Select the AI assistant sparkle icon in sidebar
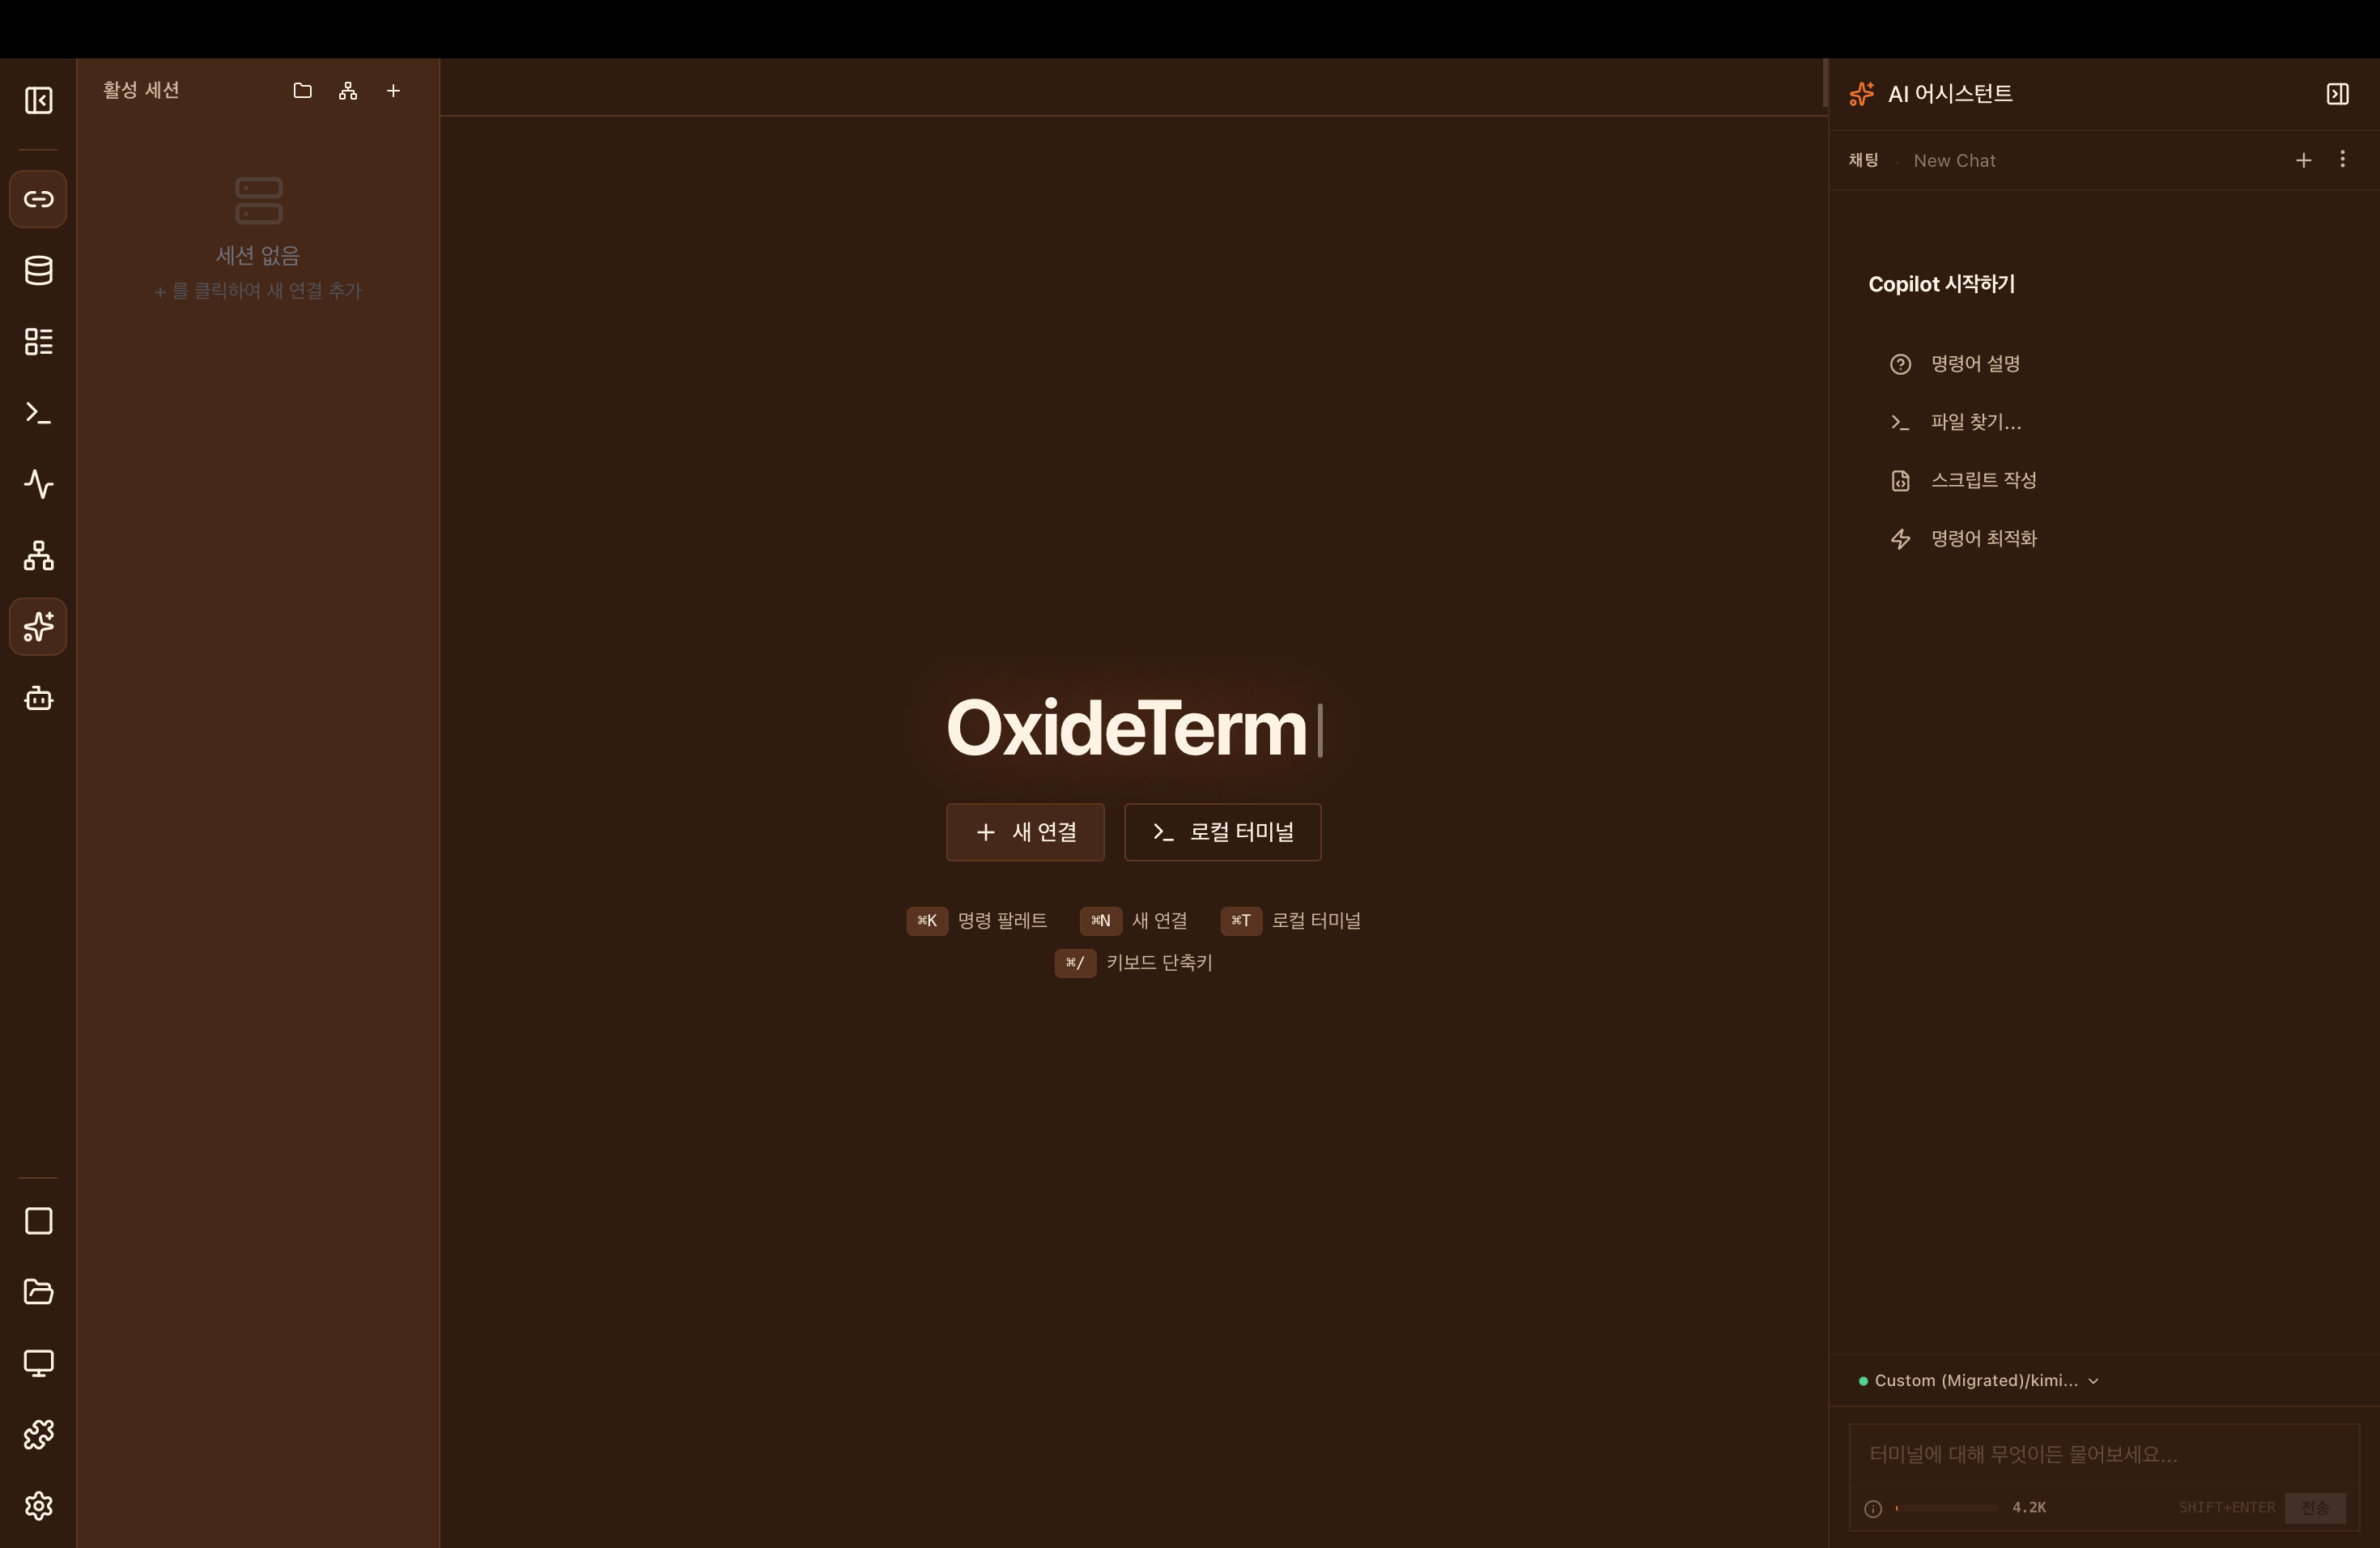2380x1548 pixels. [38, 627]
